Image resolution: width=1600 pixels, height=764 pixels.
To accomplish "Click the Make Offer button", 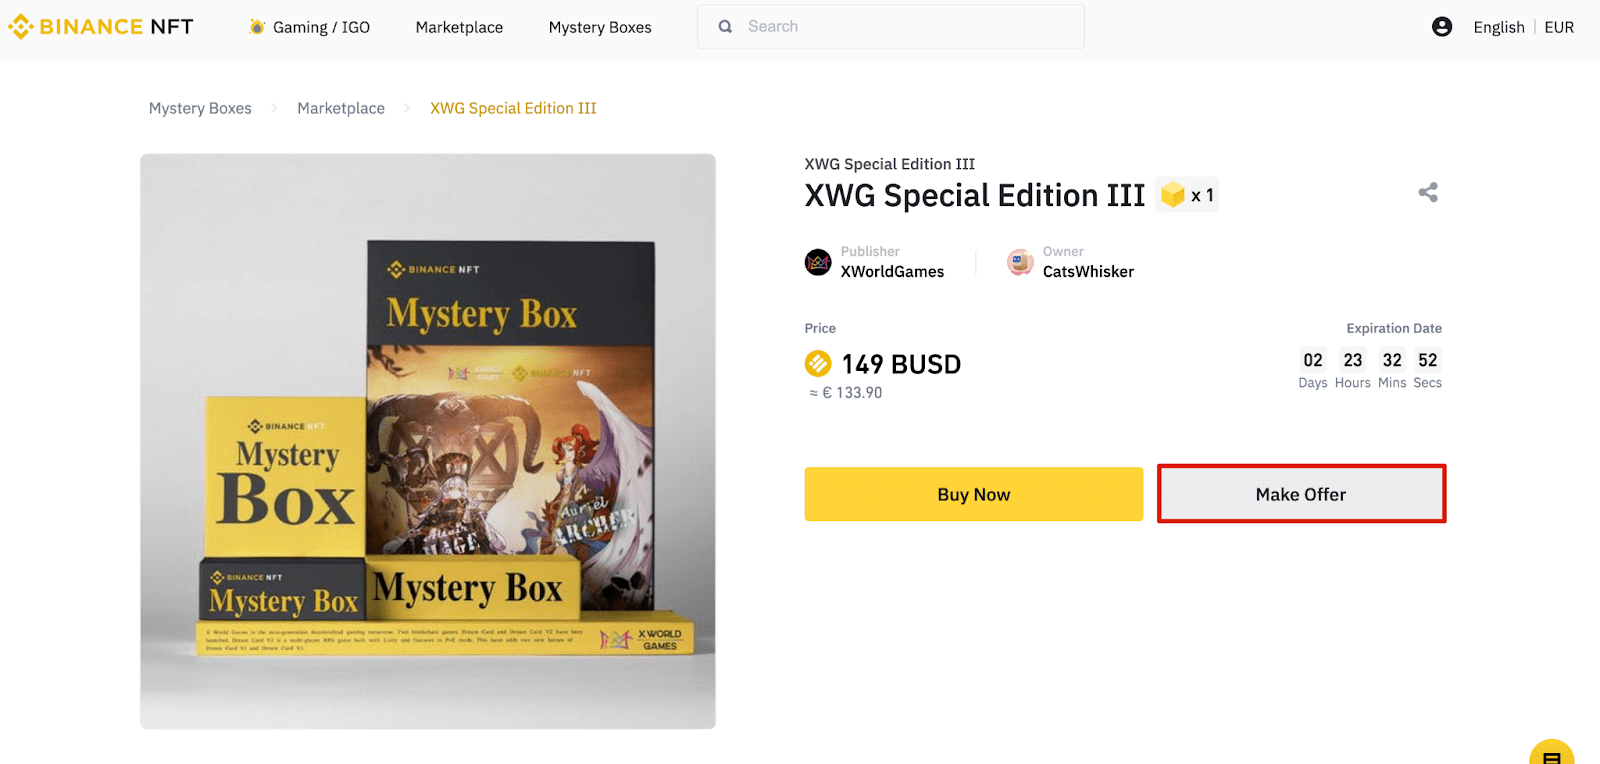I will [x=1301, y=494].
